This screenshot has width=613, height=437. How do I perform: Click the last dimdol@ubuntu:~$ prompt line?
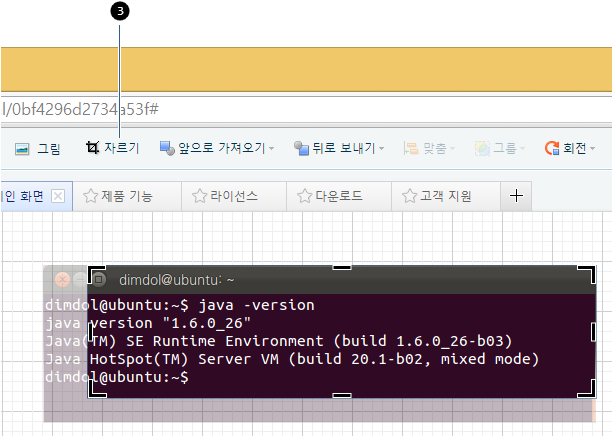tap(117, 377)
